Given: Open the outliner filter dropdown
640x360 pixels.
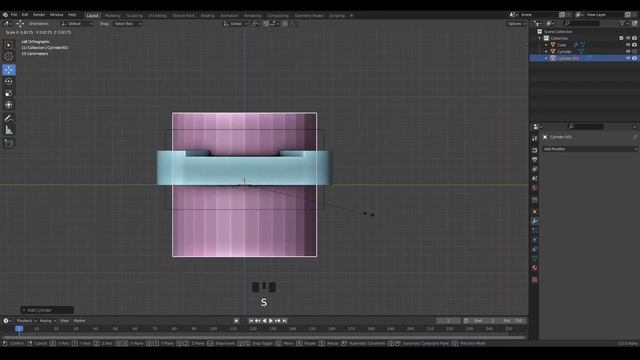Looking at the screenshot, I should click(x=623, y=23).
